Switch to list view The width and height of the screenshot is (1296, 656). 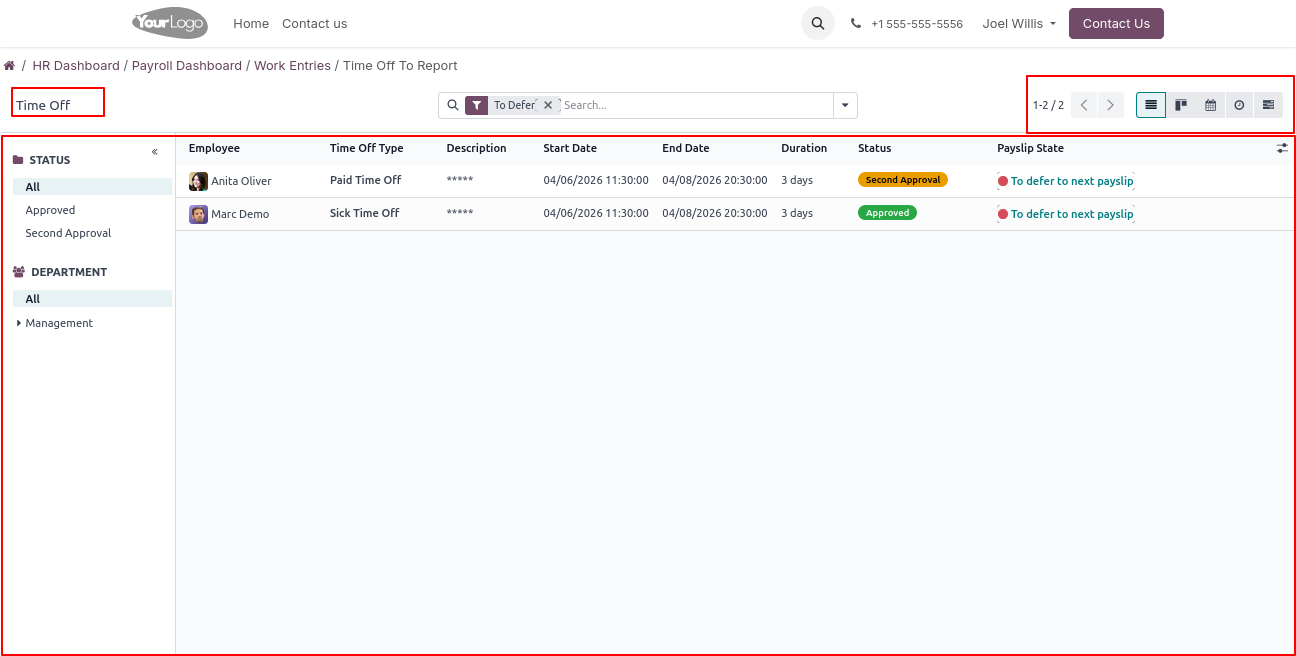tap(1151, 105)
